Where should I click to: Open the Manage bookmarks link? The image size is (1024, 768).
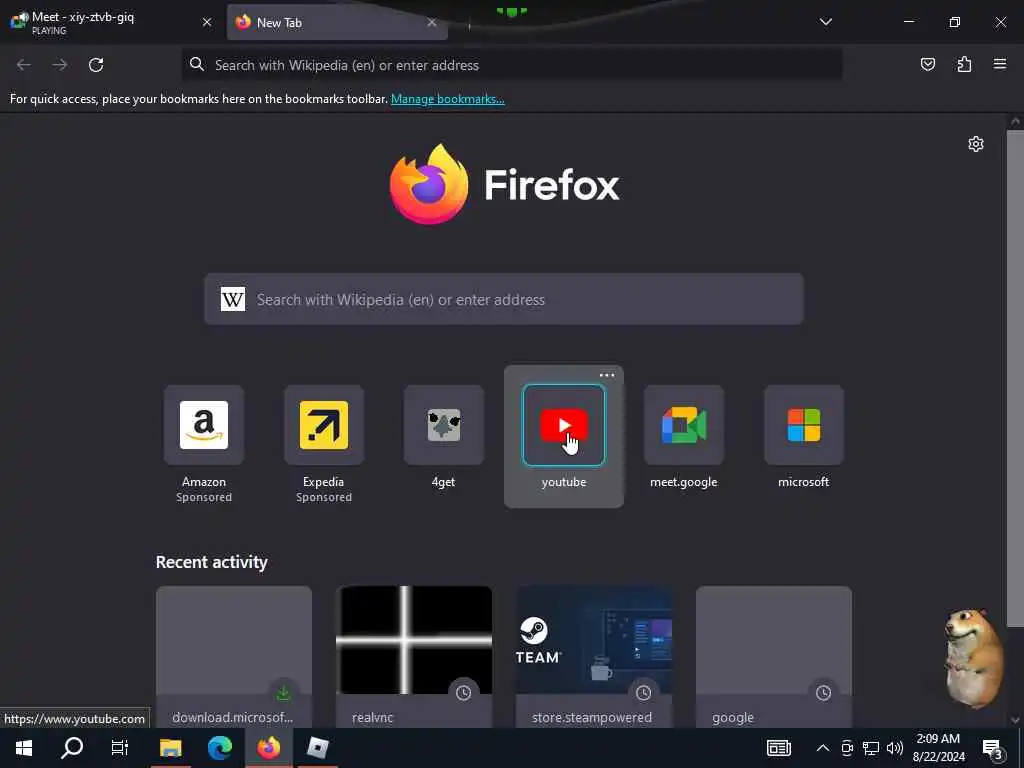coord(447,99)
